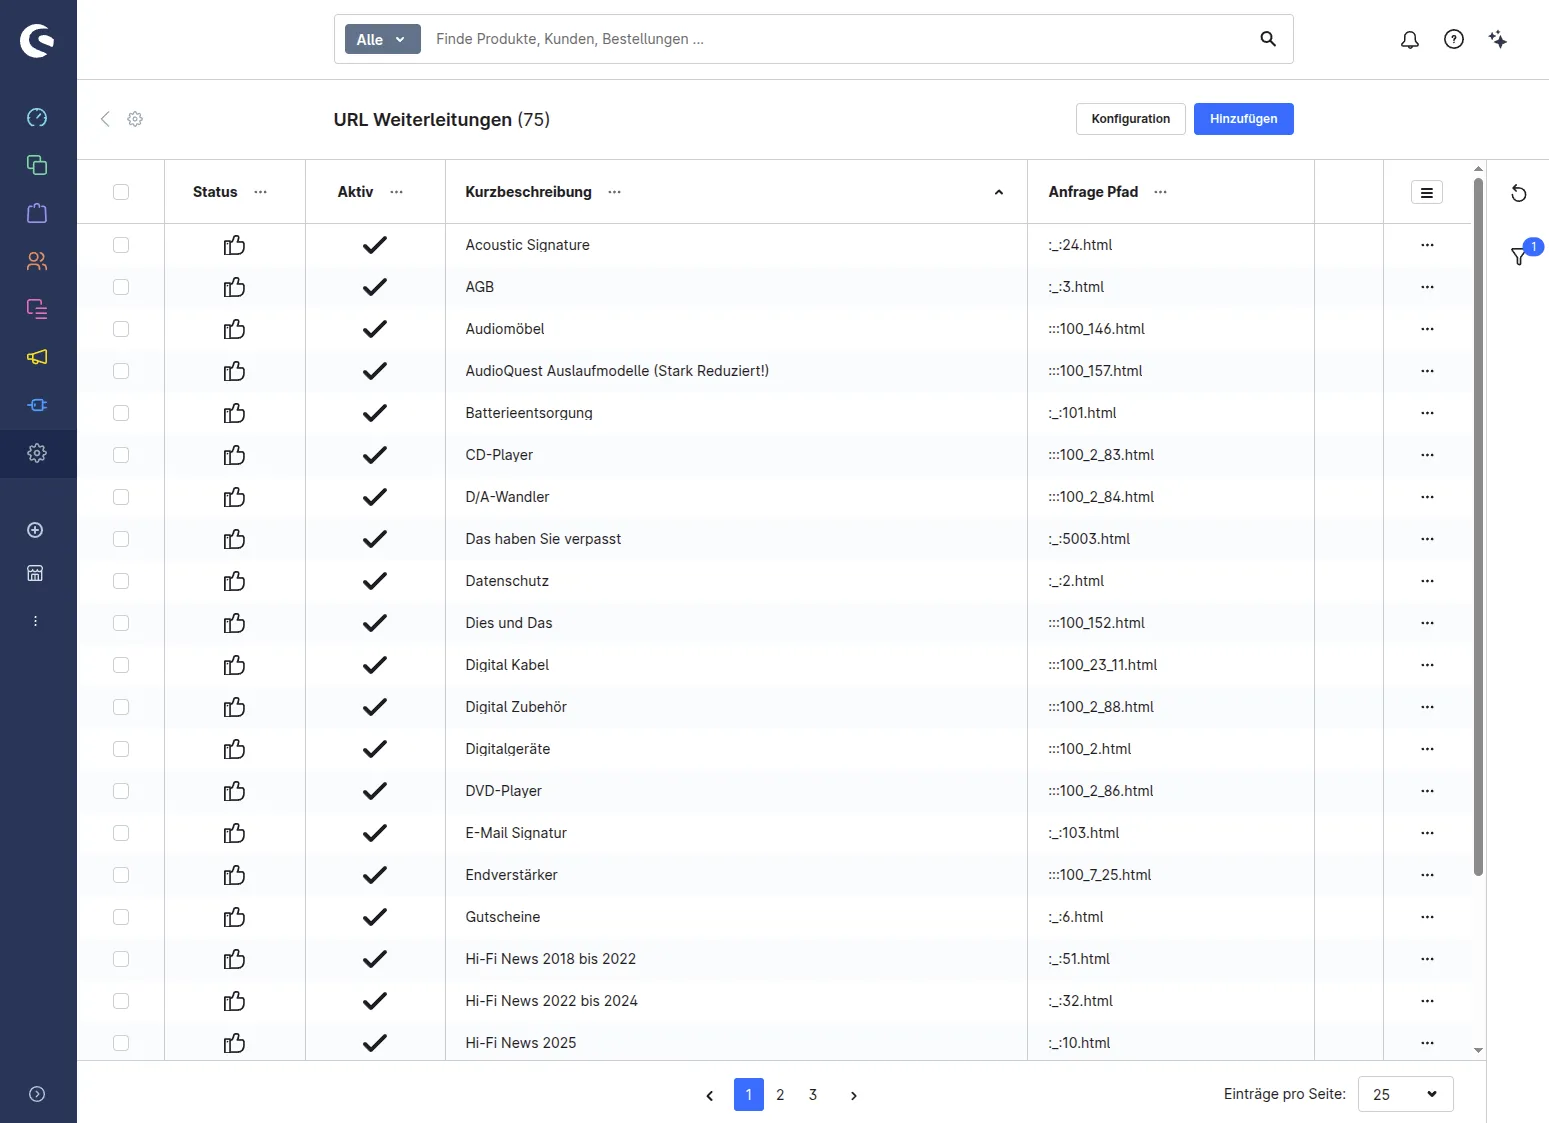Collapse the sidebar with bottom arrow icon
The height and width of the screenshot is (1123, 1549).
pos(37,1094)
